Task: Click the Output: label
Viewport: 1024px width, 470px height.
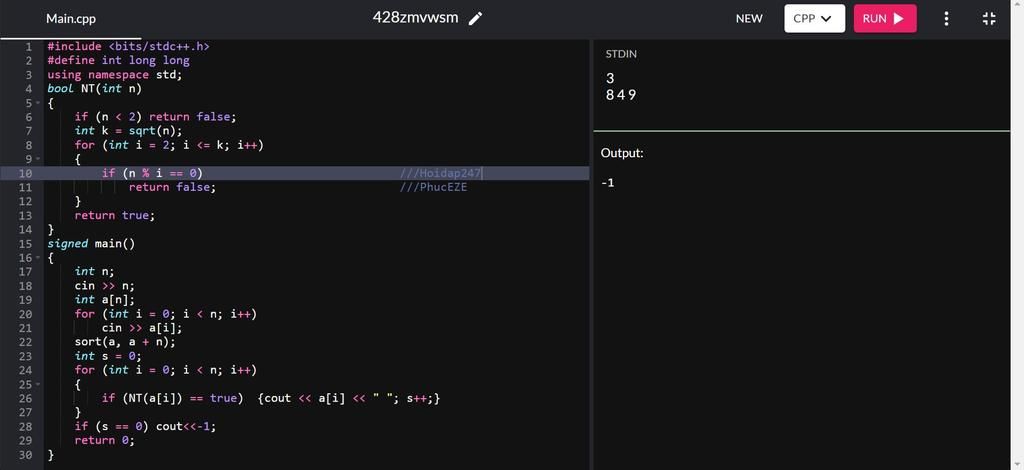Action: (622, 153)
